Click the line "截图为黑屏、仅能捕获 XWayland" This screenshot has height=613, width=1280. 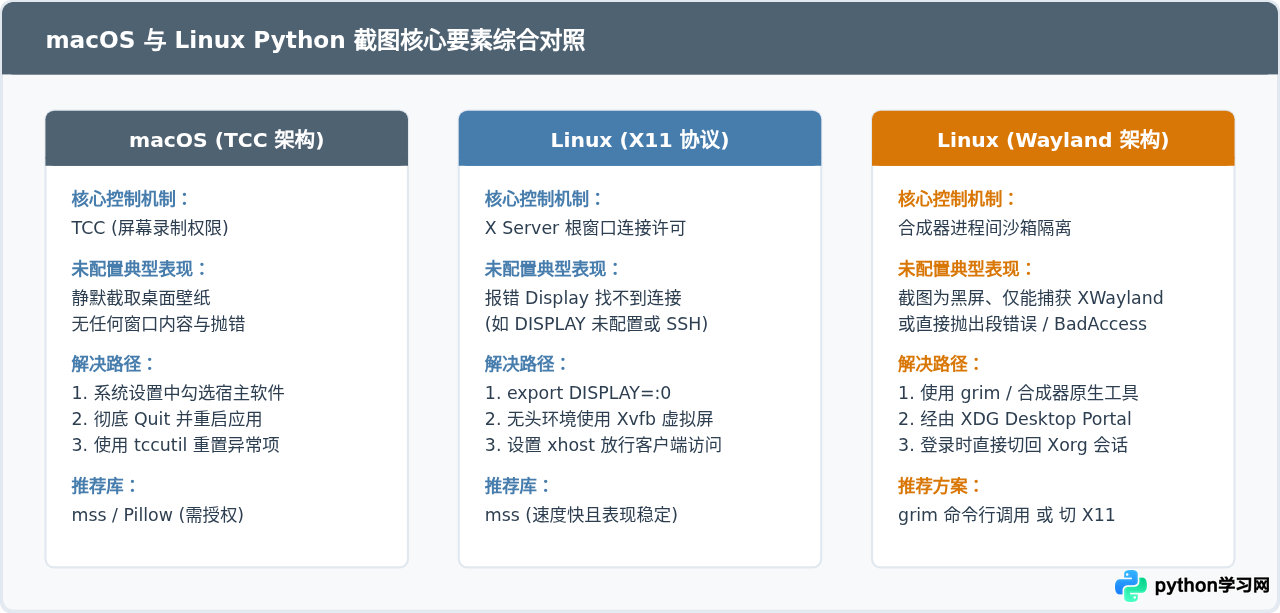[x=1031, y=298]
